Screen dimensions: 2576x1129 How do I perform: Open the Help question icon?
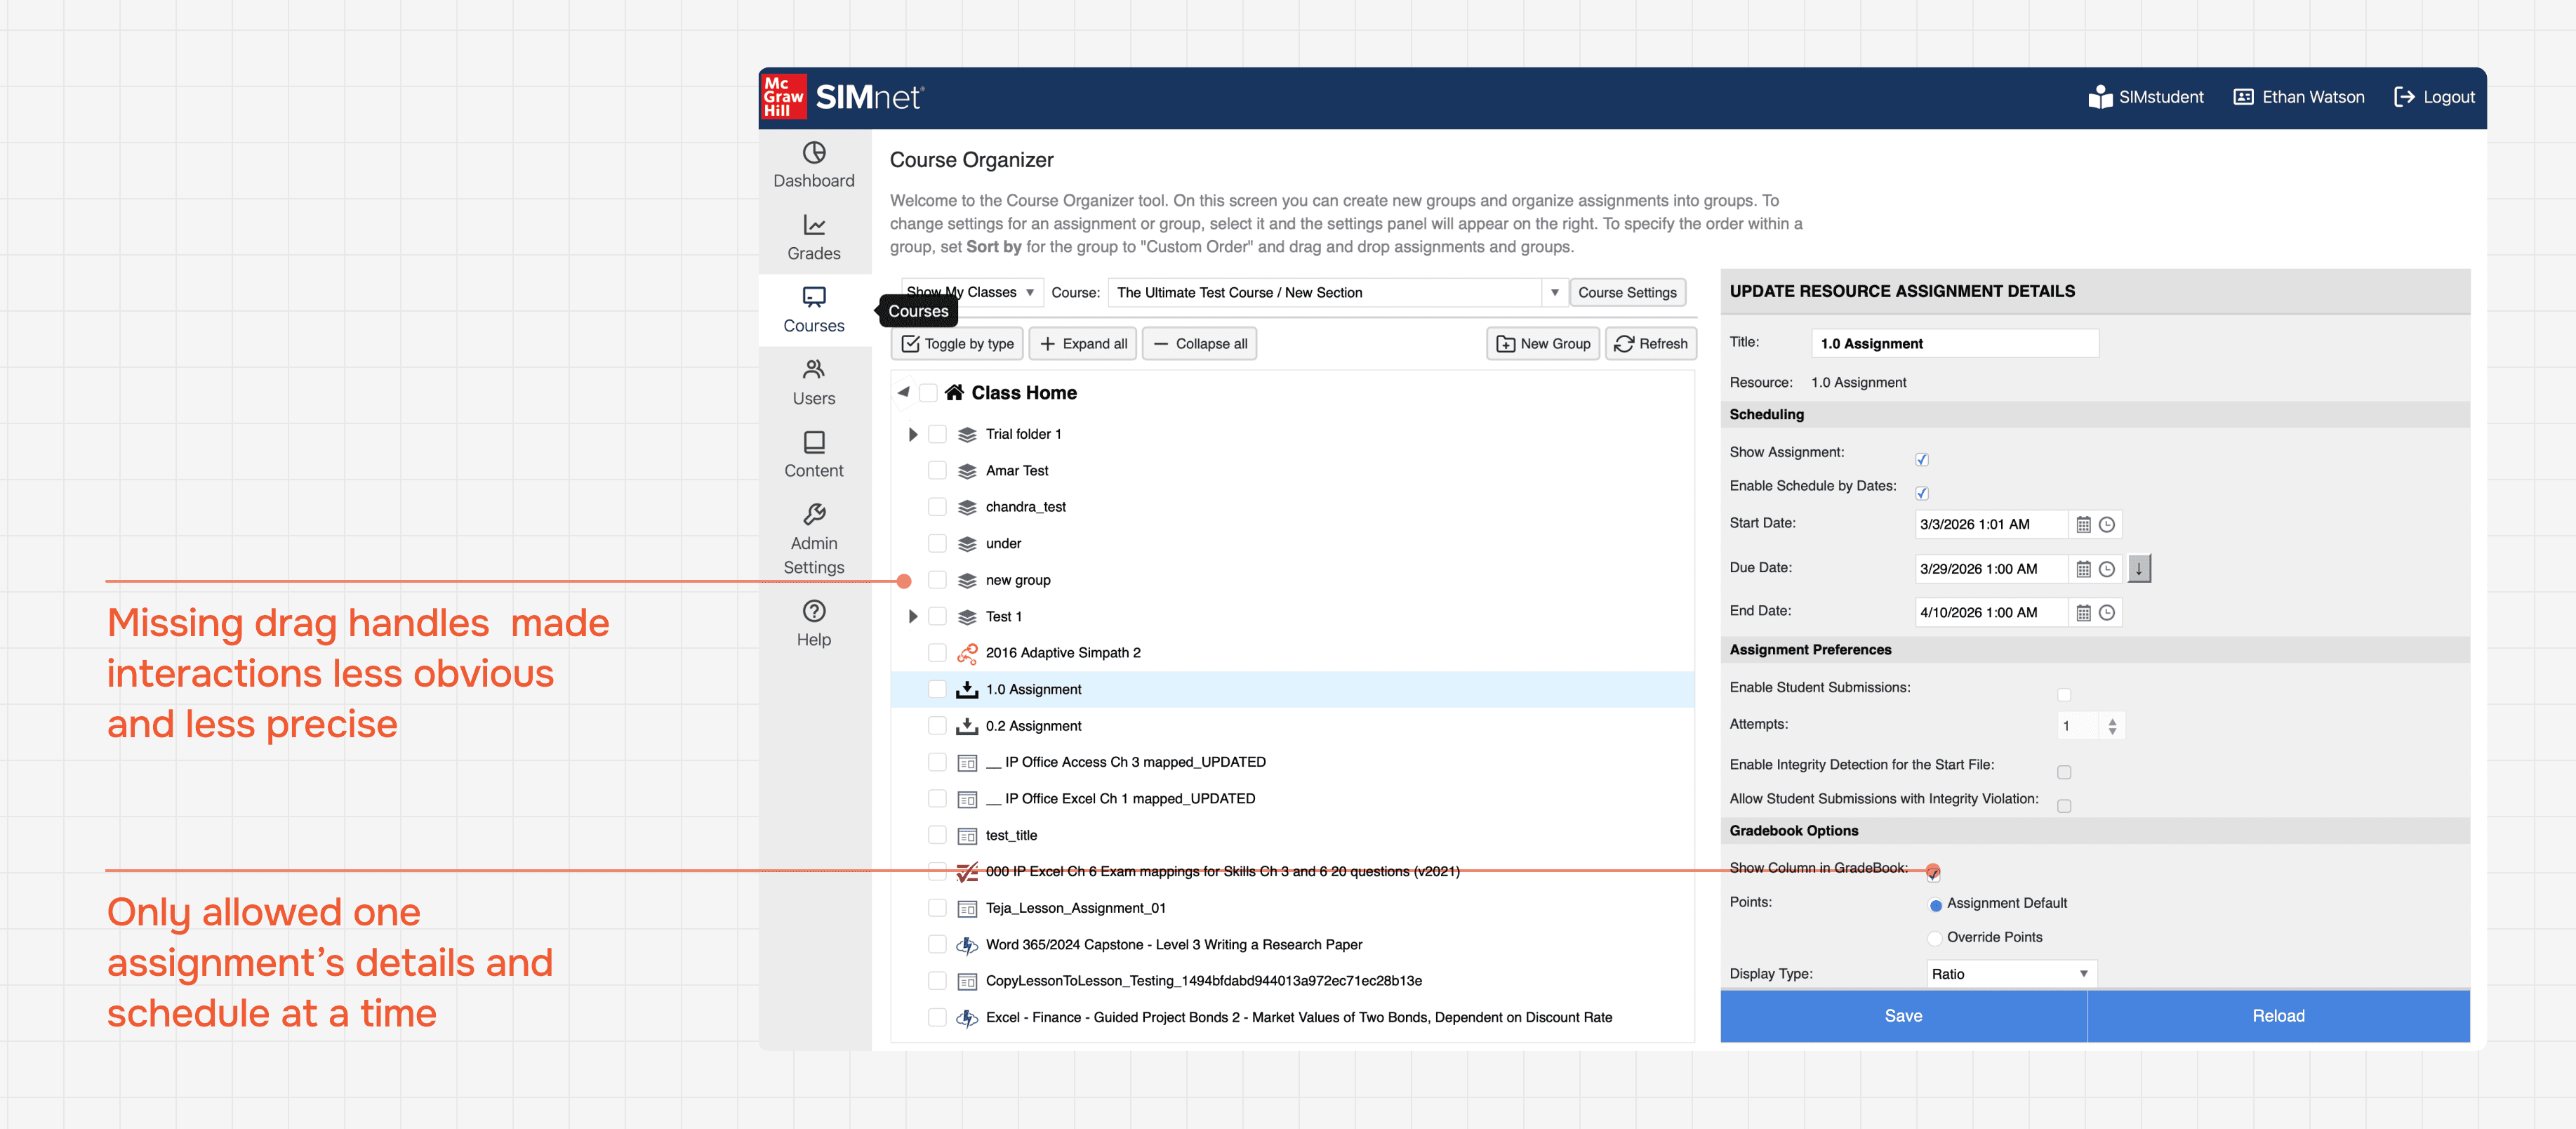(813, 611)
